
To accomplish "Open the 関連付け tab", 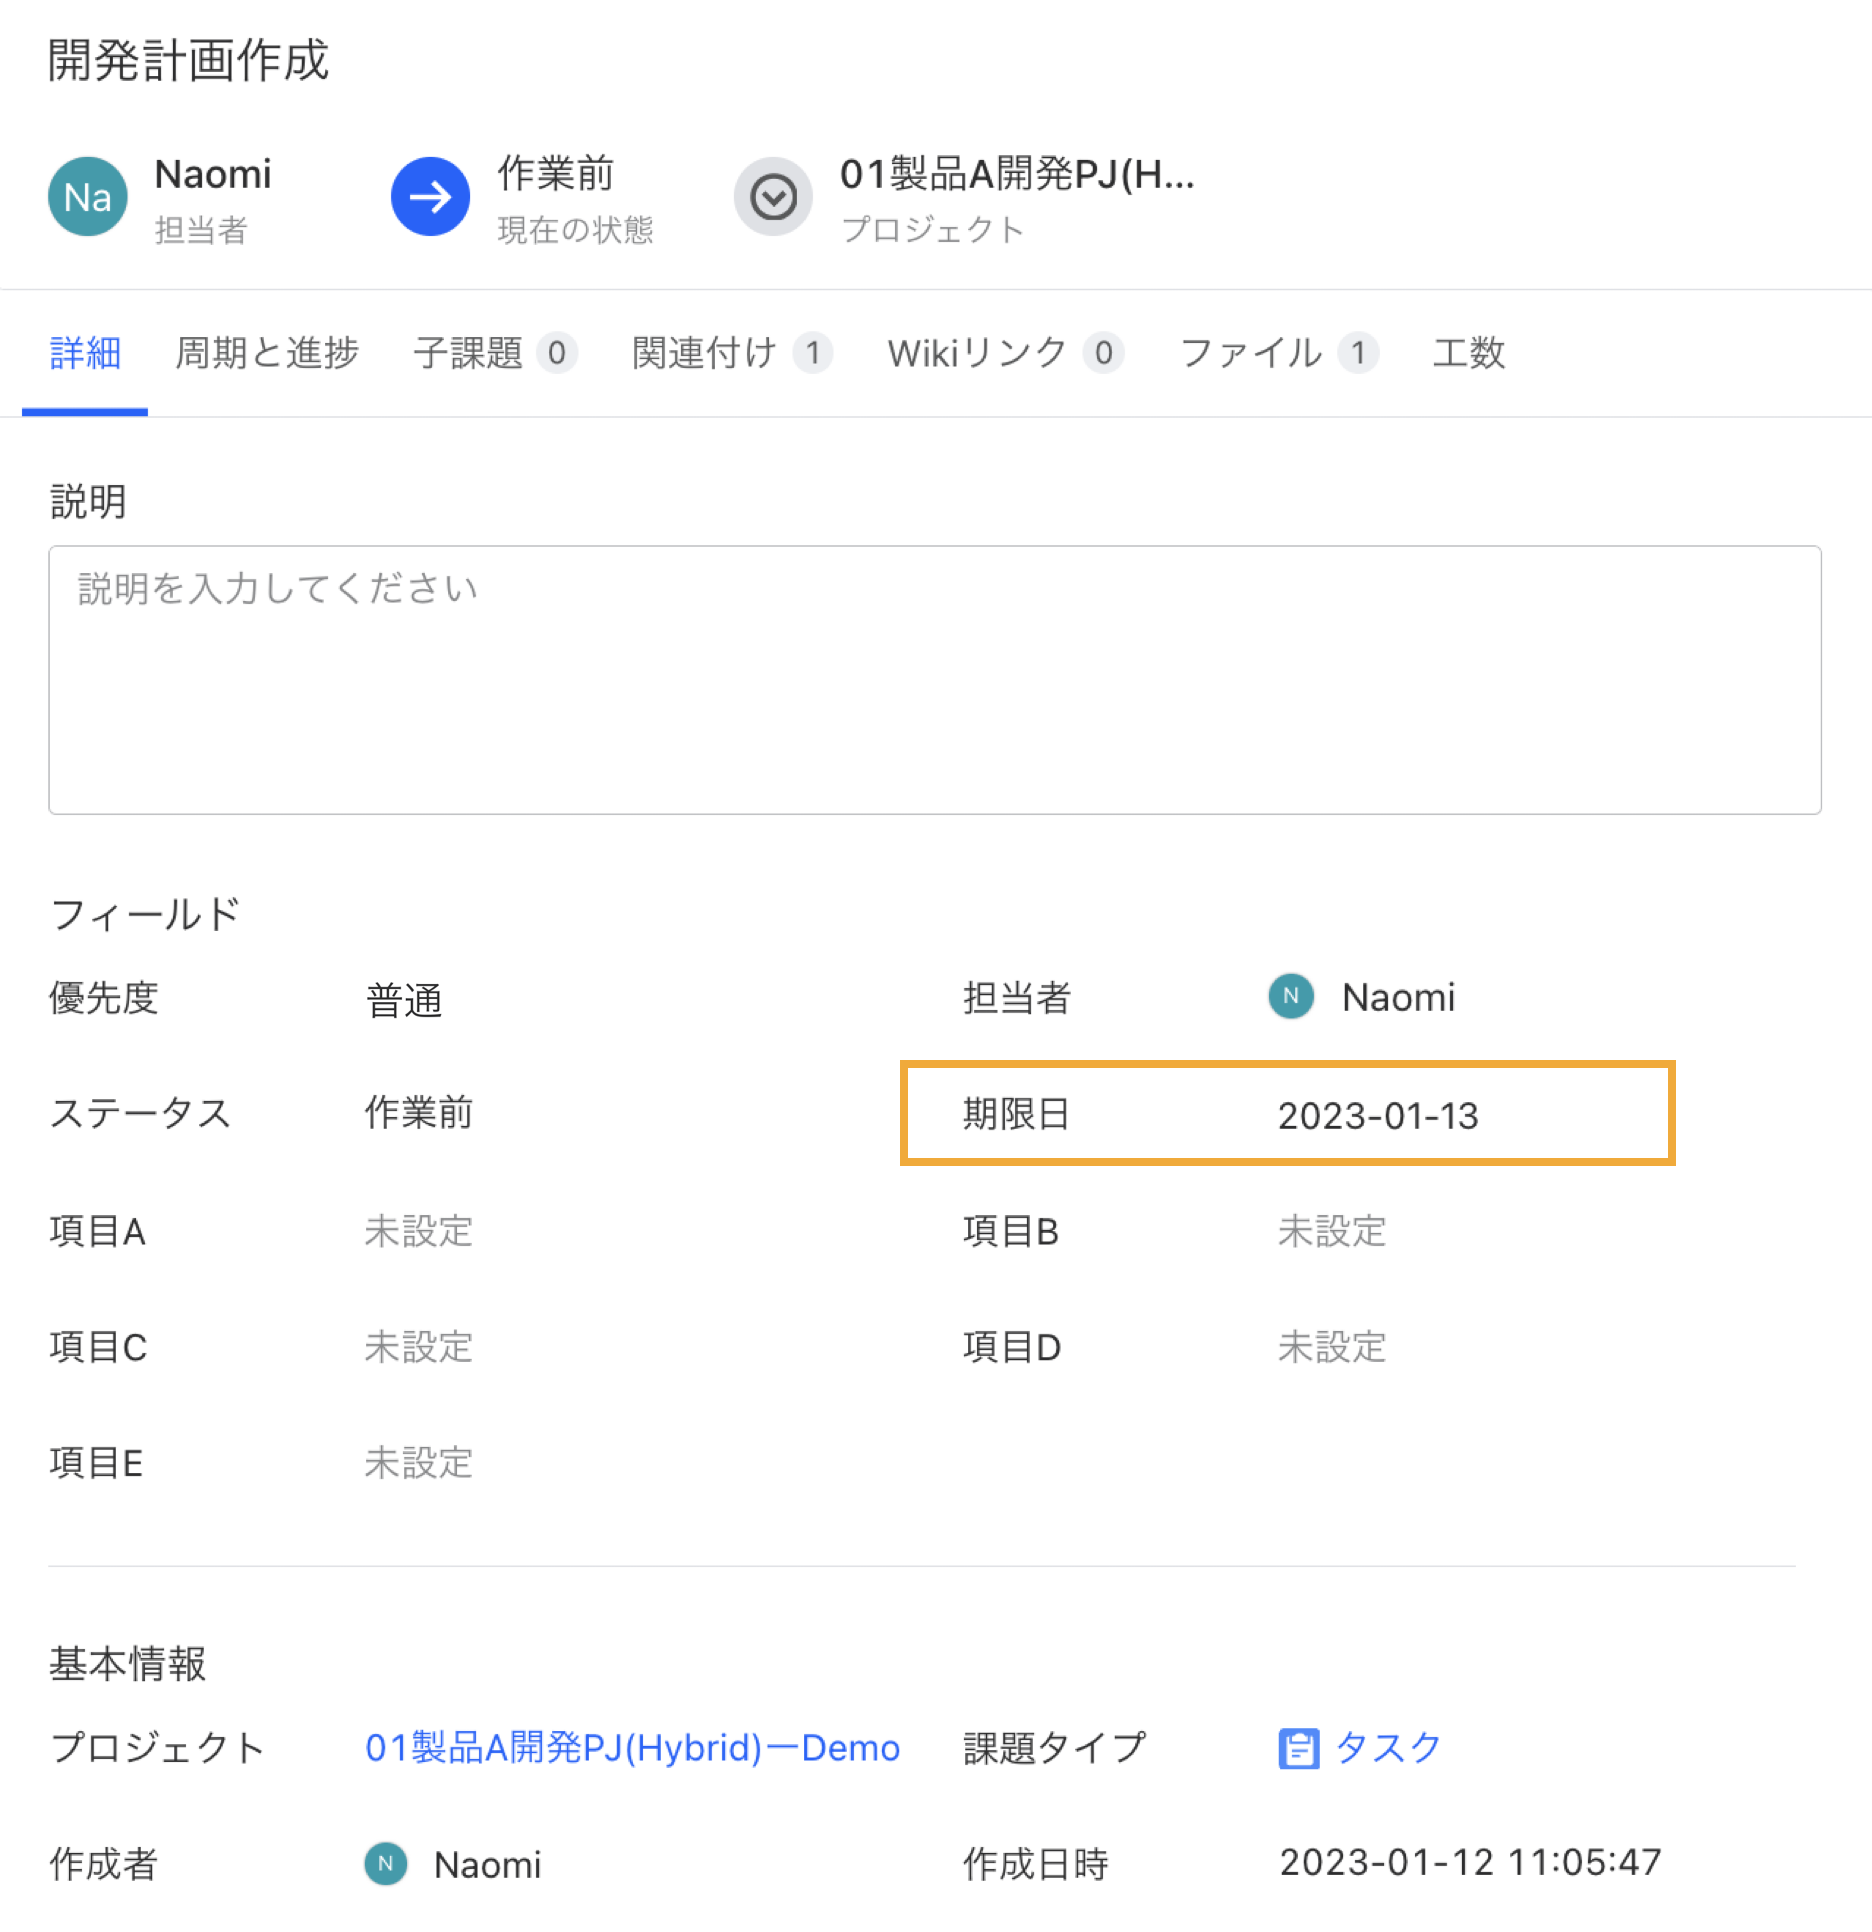I will [x=704, y=353].
